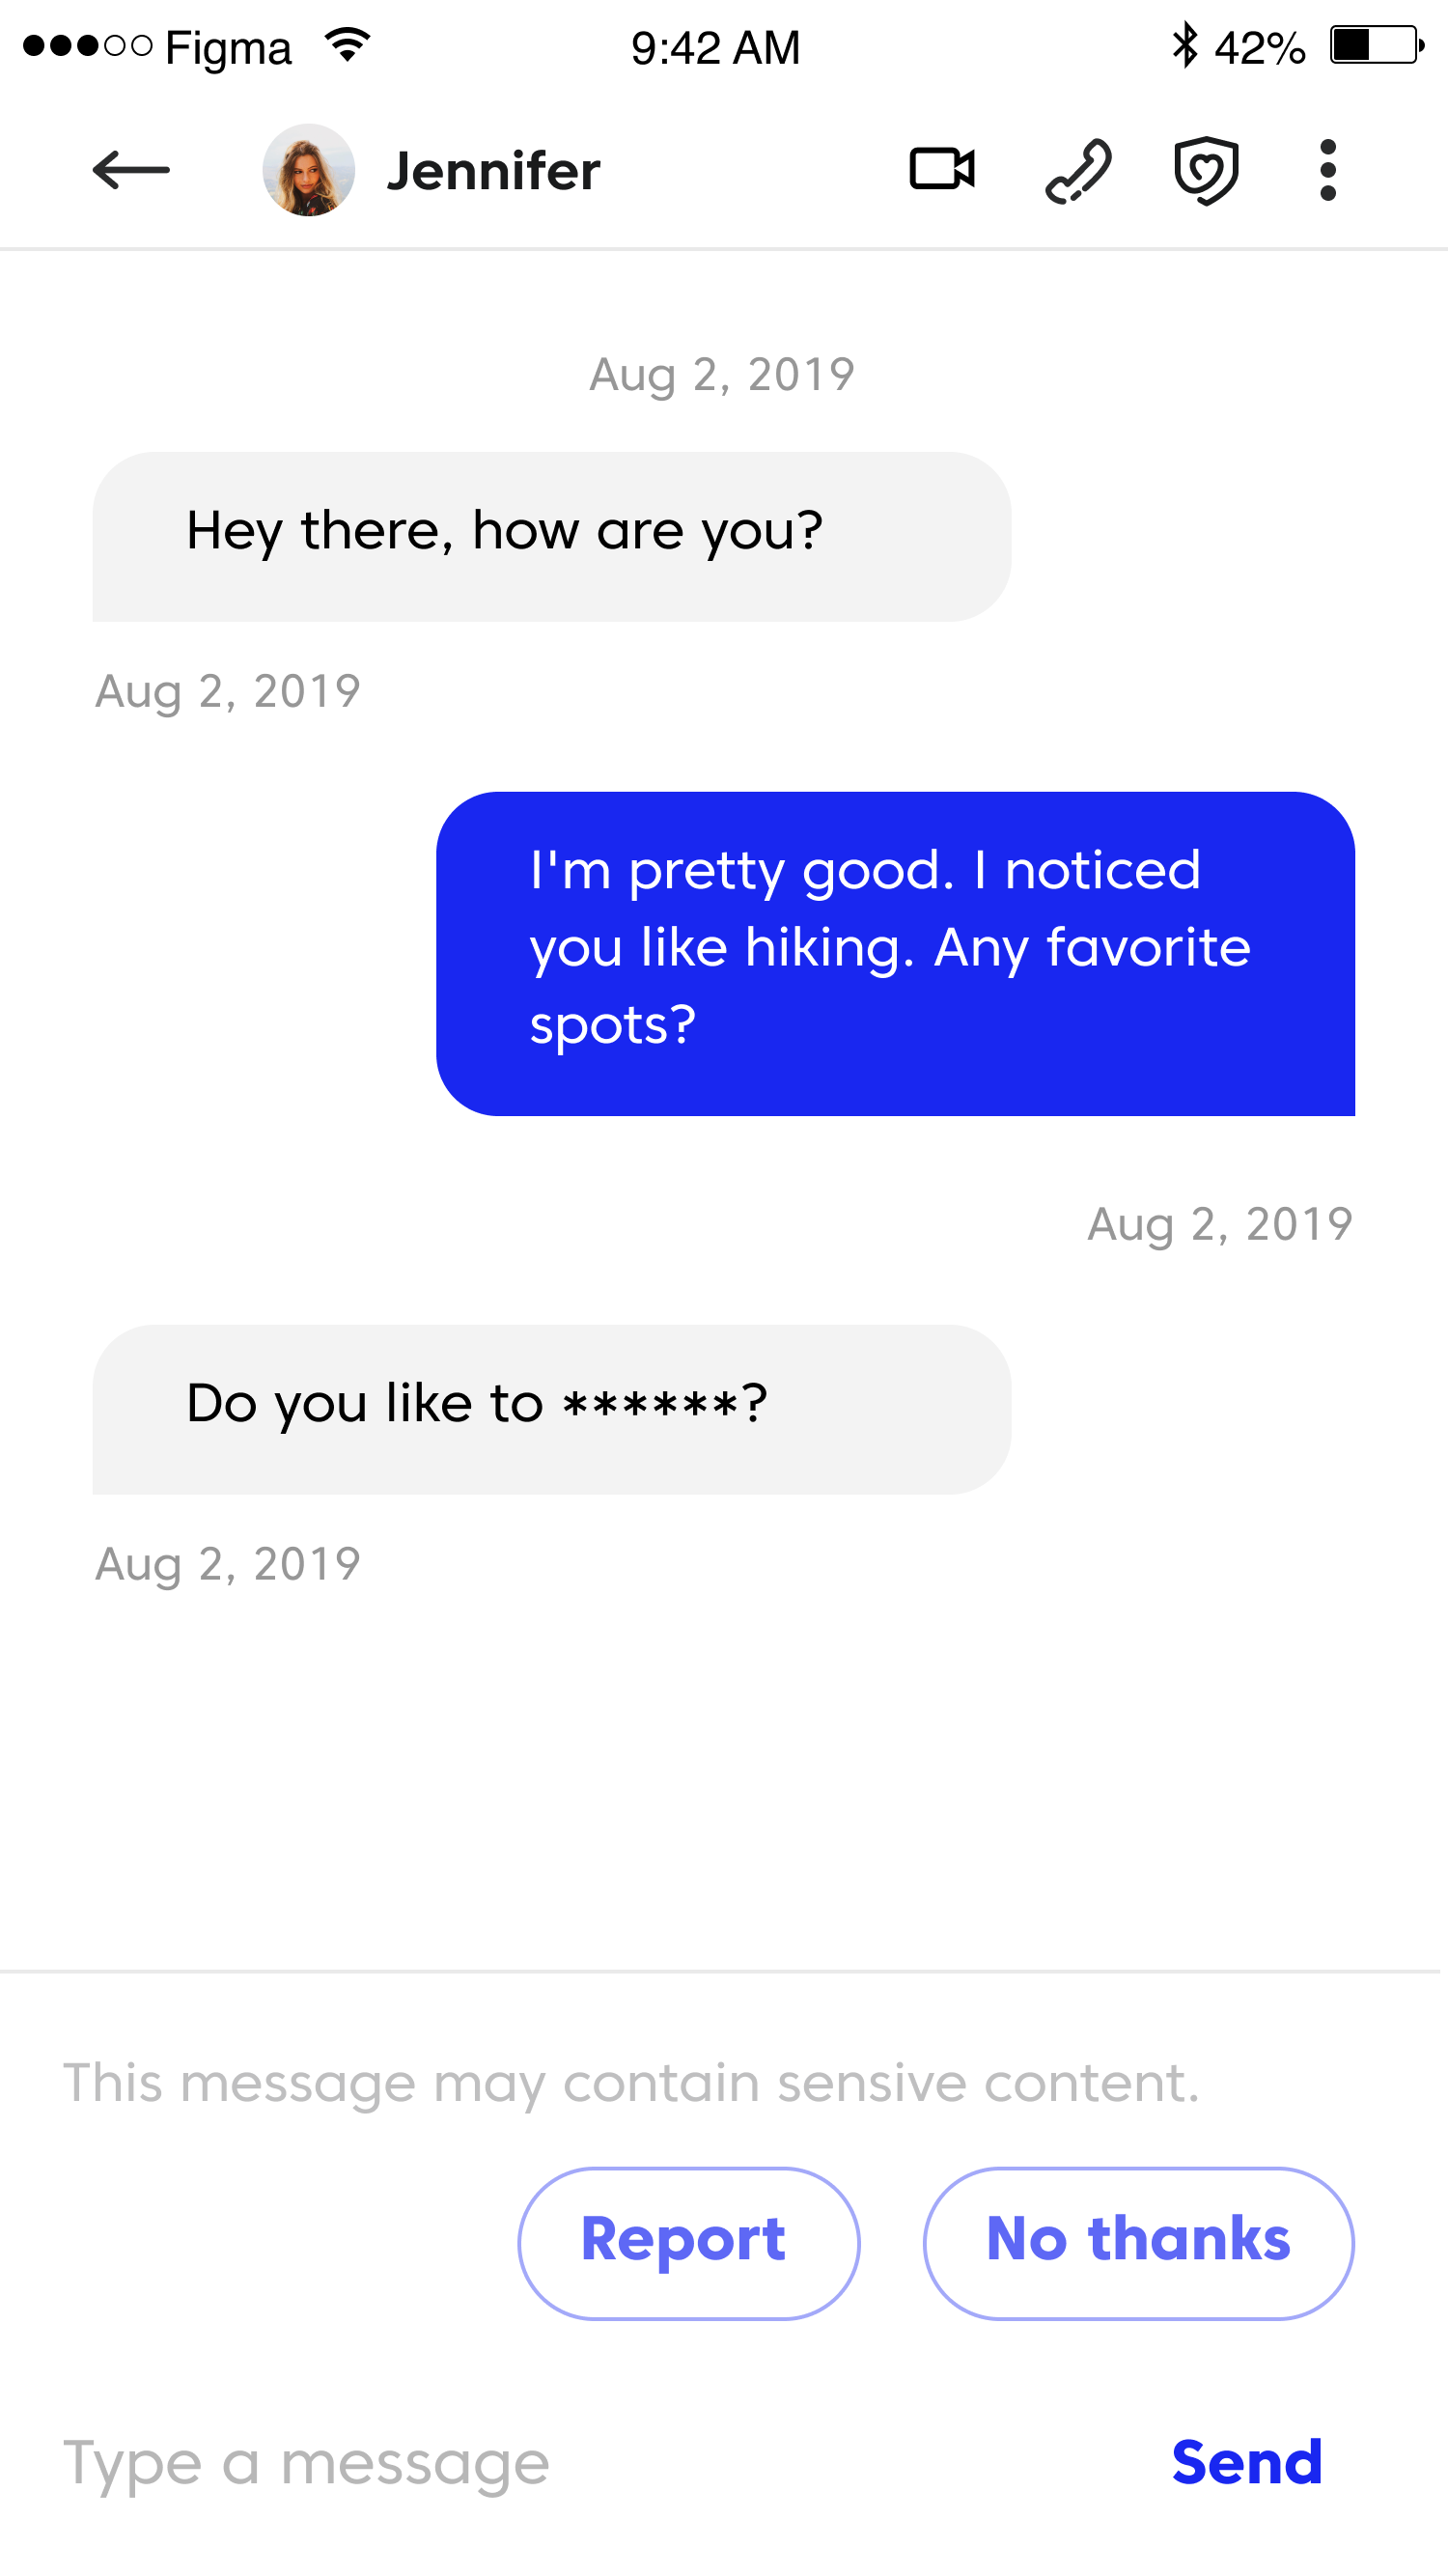
Task: Tap the 9:42 AM clock
Action: click(x=715, y=48)
